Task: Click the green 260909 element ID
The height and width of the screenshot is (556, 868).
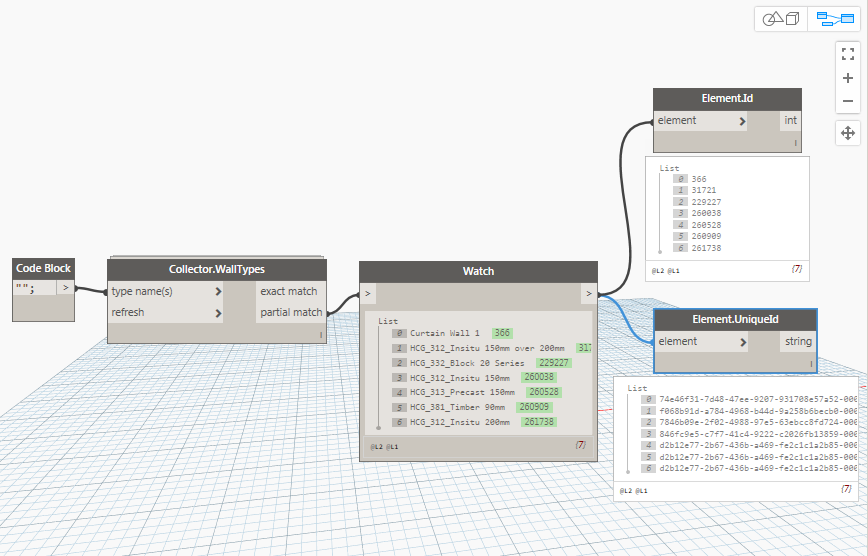Action: pos(534,407)
